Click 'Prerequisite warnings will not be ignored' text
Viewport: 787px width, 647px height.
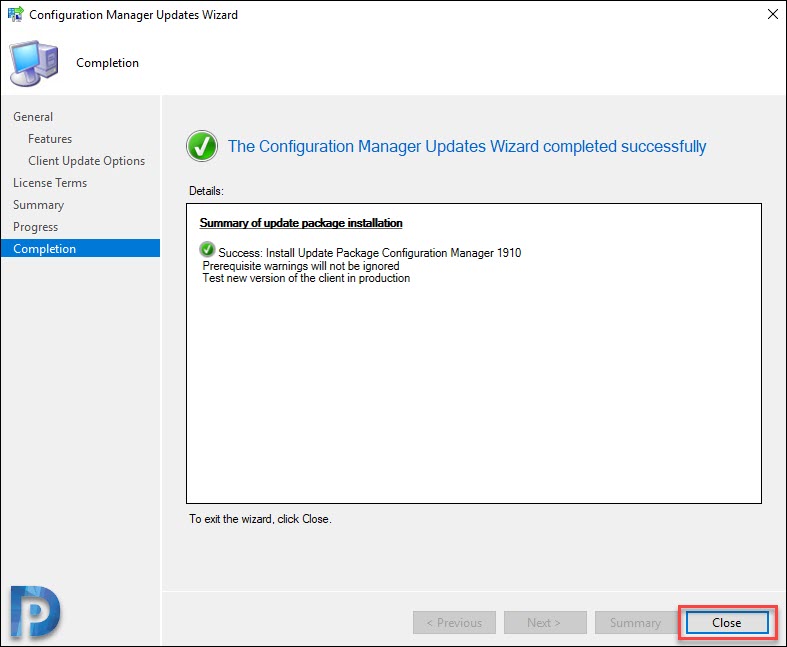tap(301, 266)
